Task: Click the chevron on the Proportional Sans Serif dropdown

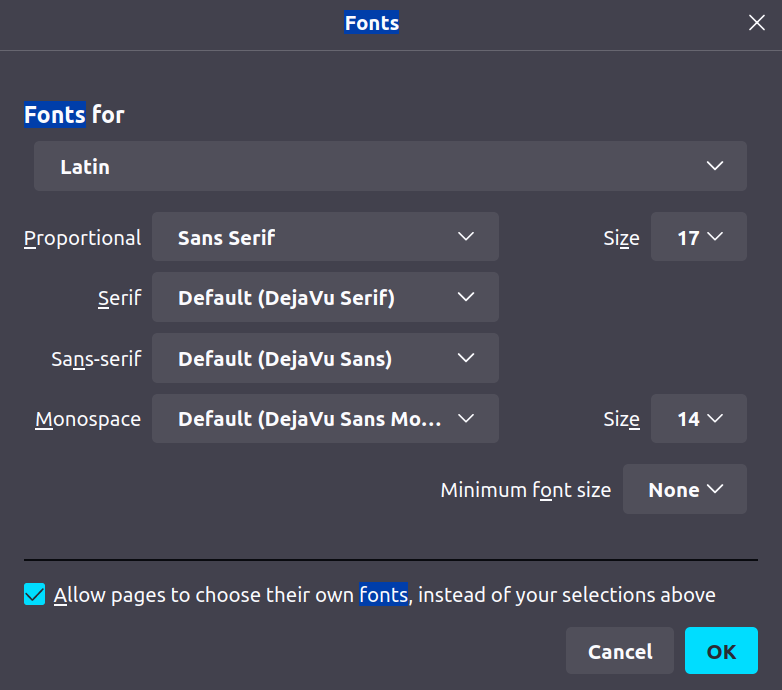Action: 465,237
